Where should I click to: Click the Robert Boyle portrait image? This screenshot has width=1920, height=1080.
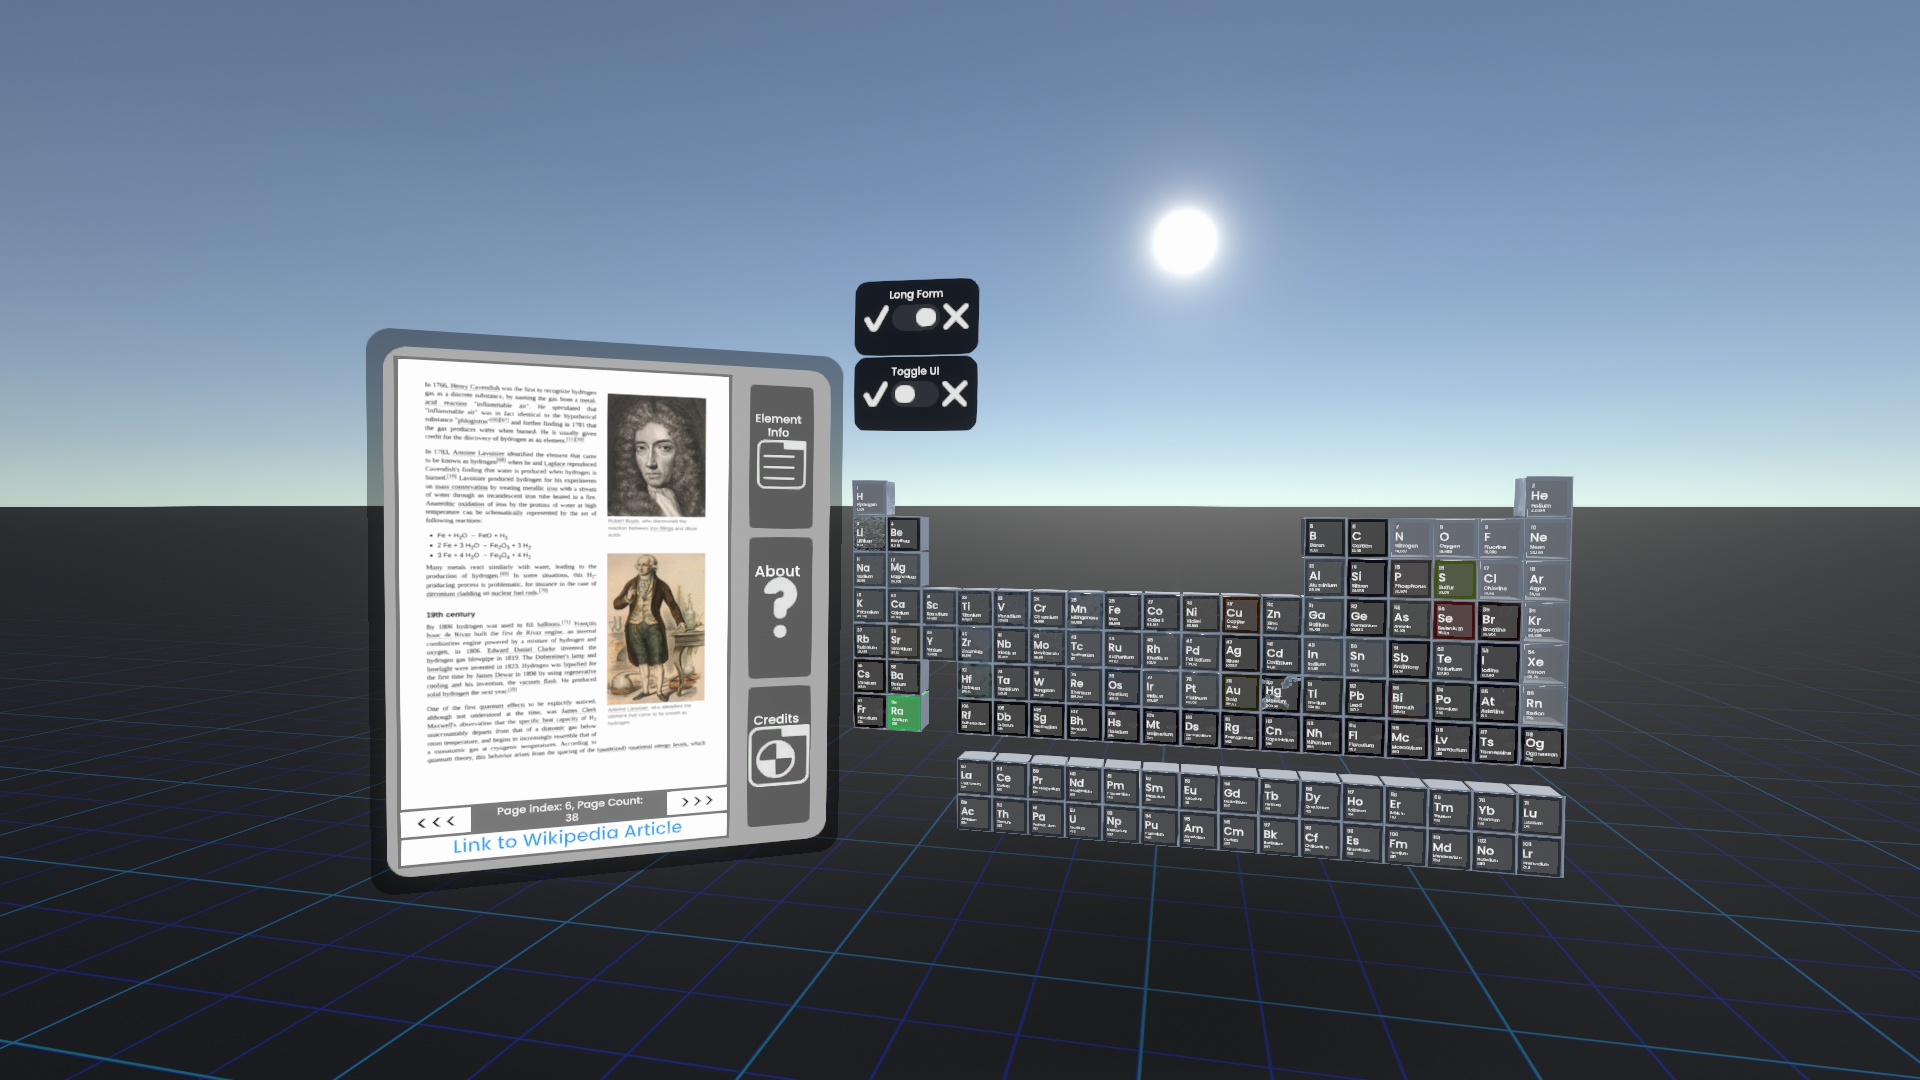(656, 455)
